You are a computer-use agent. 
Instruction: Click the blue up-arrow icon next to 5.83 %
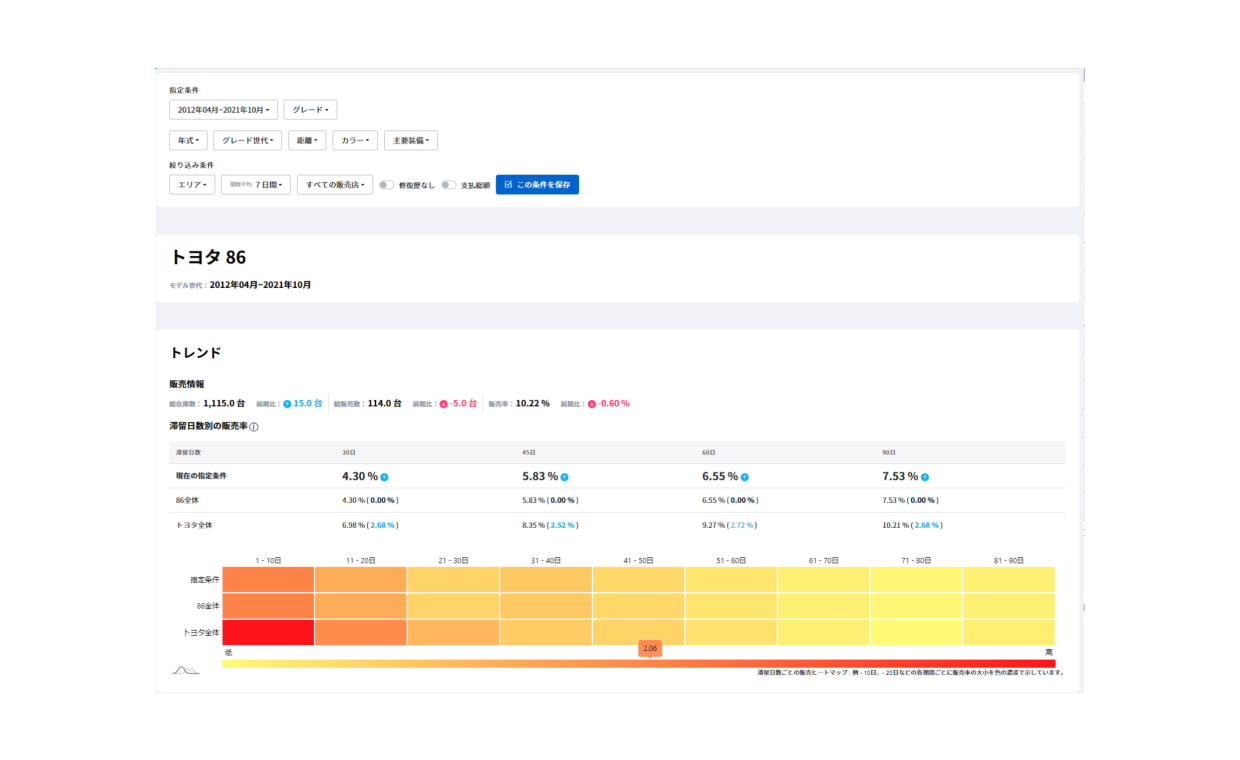click(x=564, y=477)
